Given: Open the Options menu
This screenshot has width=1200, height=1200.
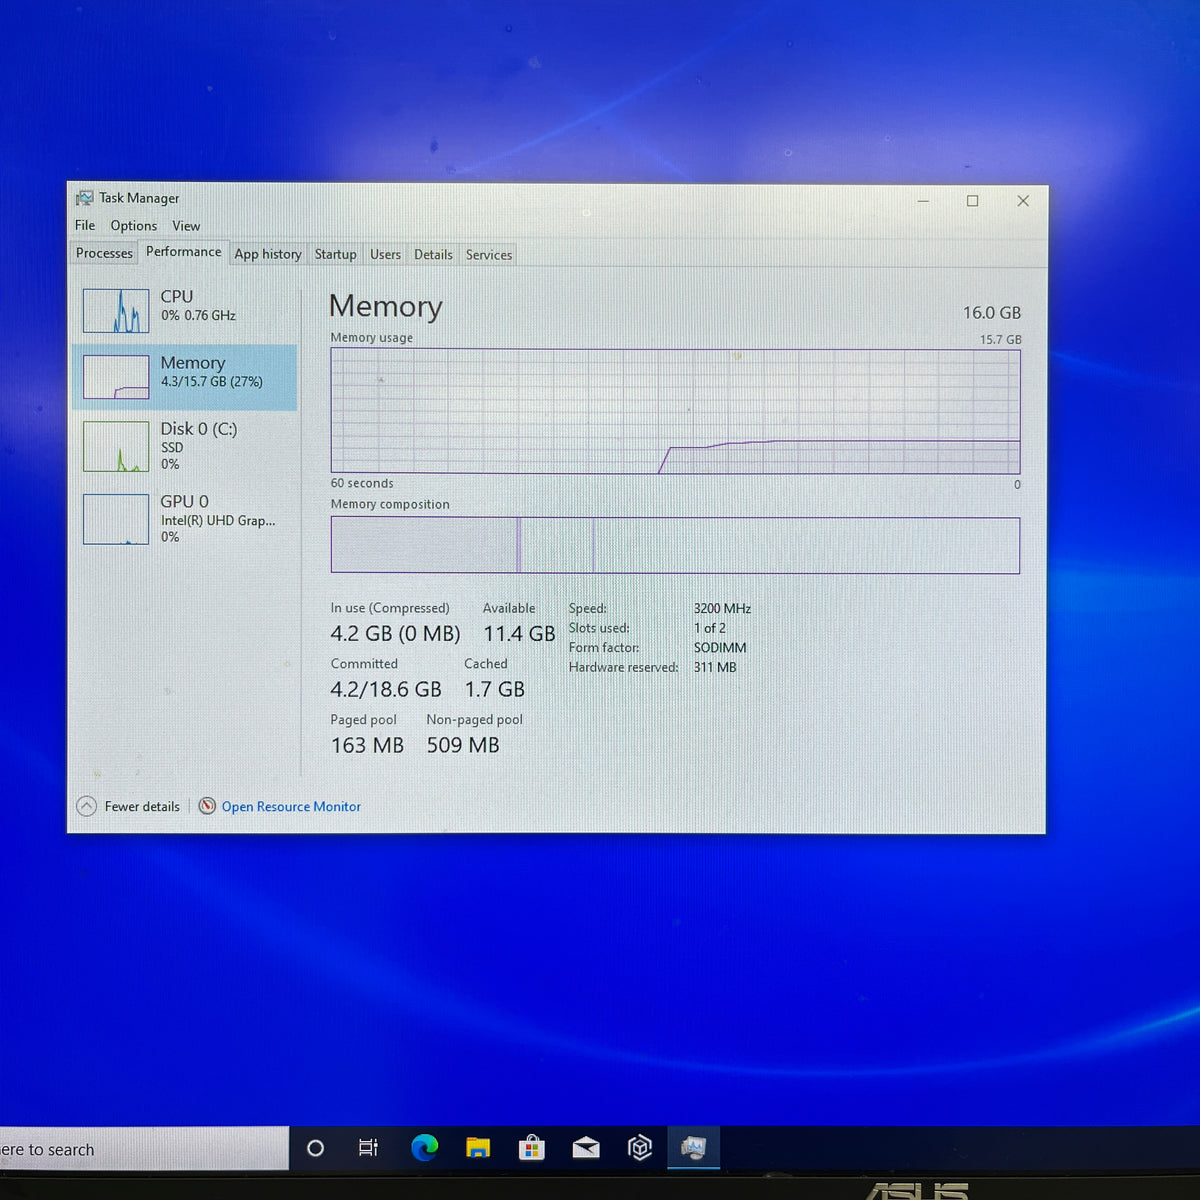Looking at the screenshot, I should [x=134, y=226].
